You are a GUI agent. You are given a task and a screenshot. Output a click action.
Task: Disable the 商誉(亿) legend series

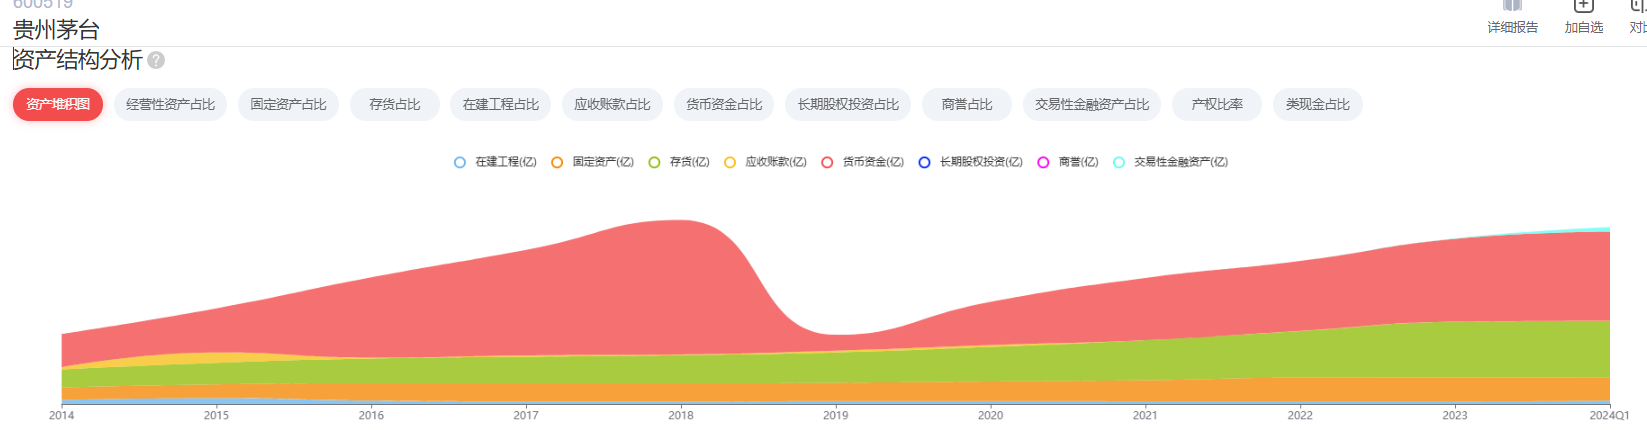(x=1068, y=162)
